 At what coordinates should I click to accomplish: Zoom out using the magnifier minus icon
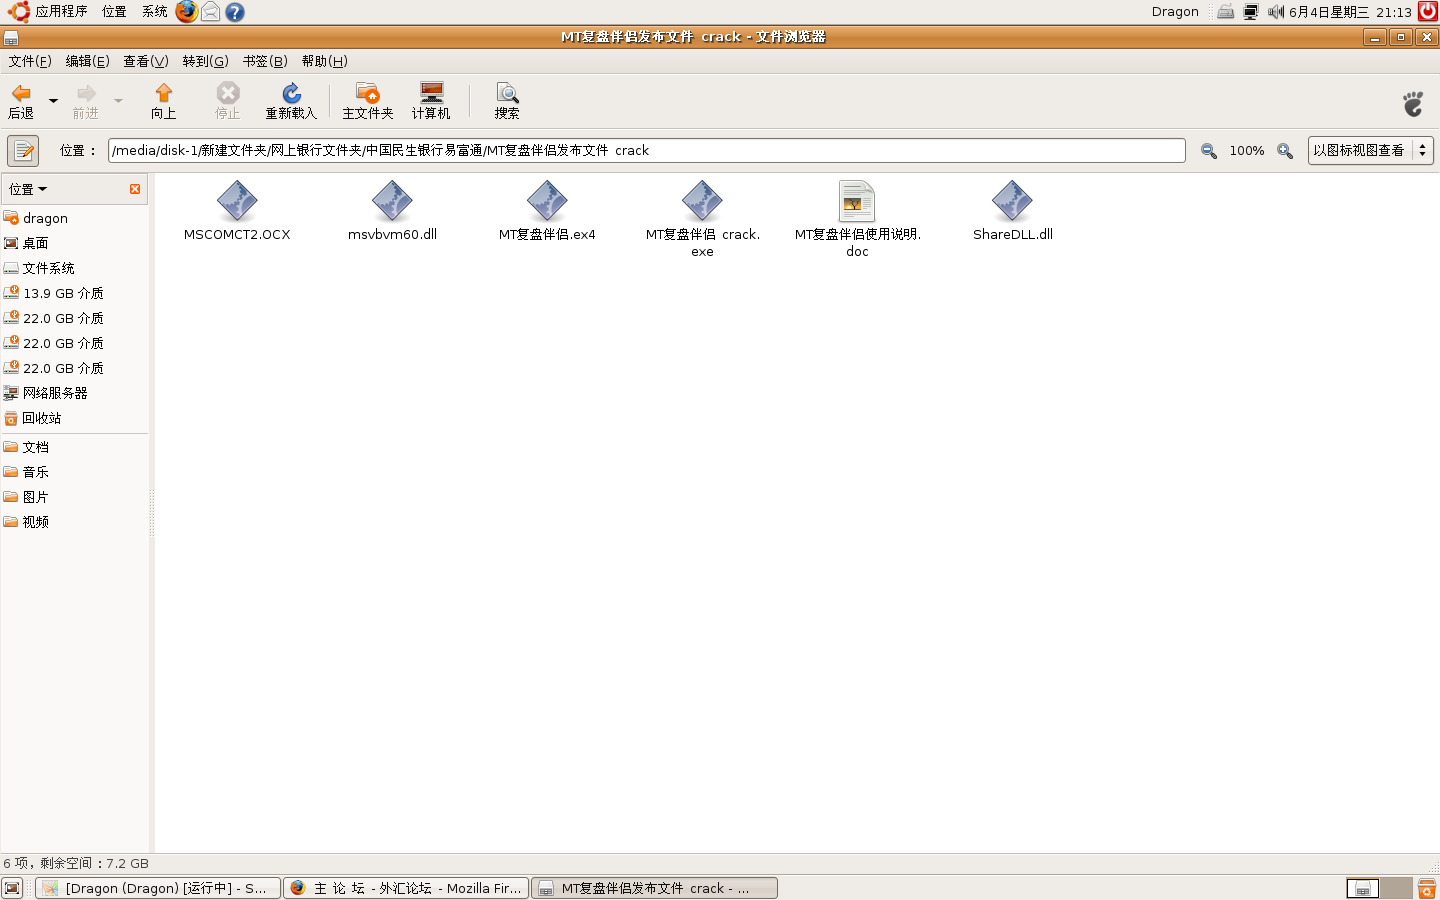(1208, 150)
